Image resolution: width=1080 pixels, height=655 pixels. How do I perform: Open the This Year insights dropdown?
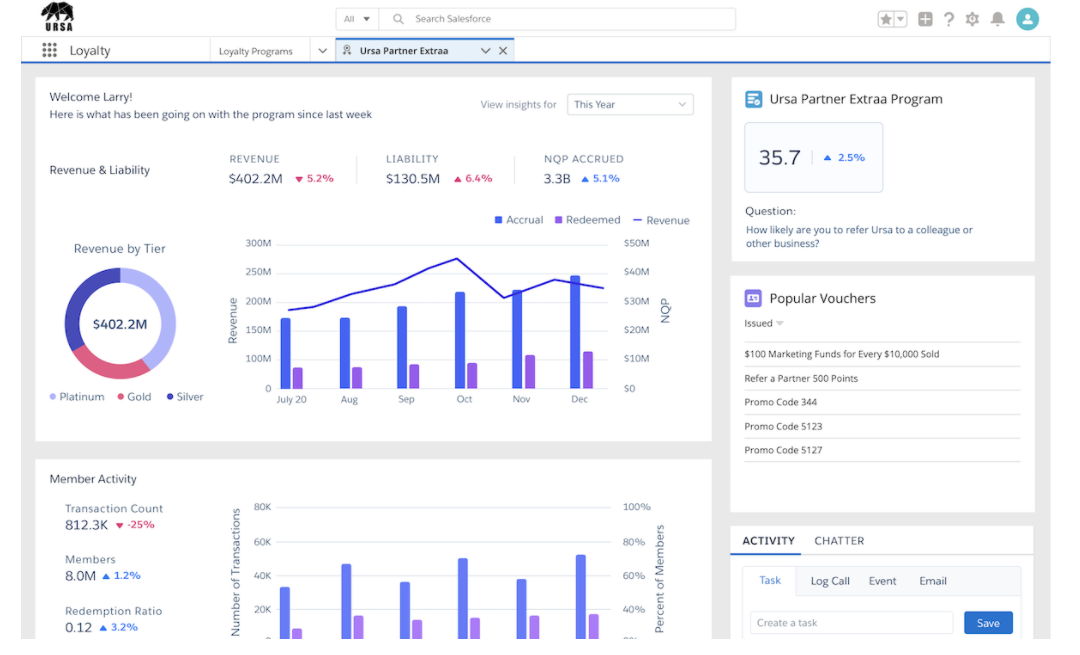[x=630, y=105]
